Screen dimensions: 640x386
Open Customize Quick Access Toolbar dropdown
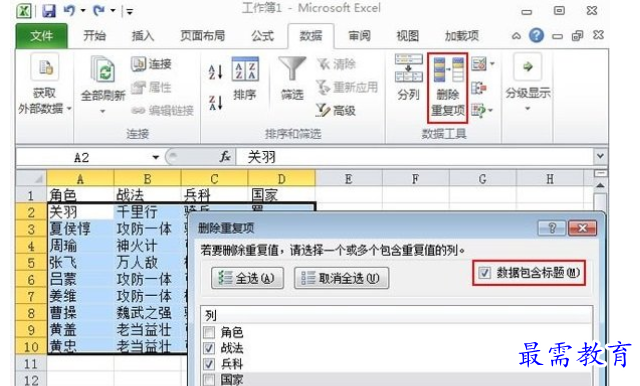click(130, 11)
